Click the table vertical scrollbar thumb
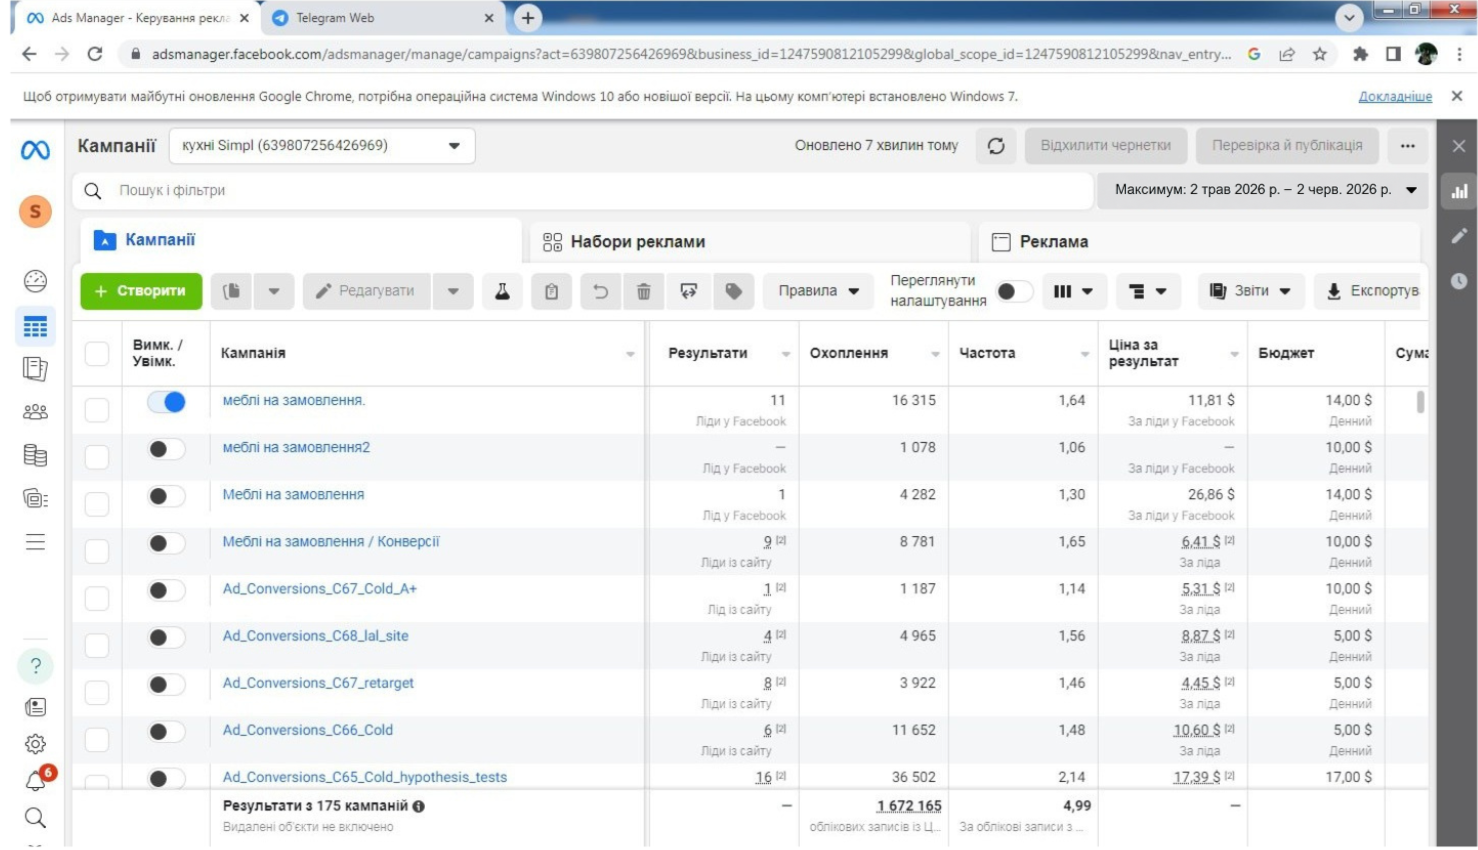1478x850 pixels. tap(1420, 402)
